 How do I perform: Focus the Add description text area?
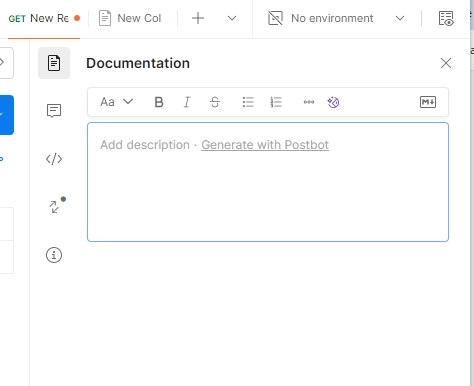(268, 182)
